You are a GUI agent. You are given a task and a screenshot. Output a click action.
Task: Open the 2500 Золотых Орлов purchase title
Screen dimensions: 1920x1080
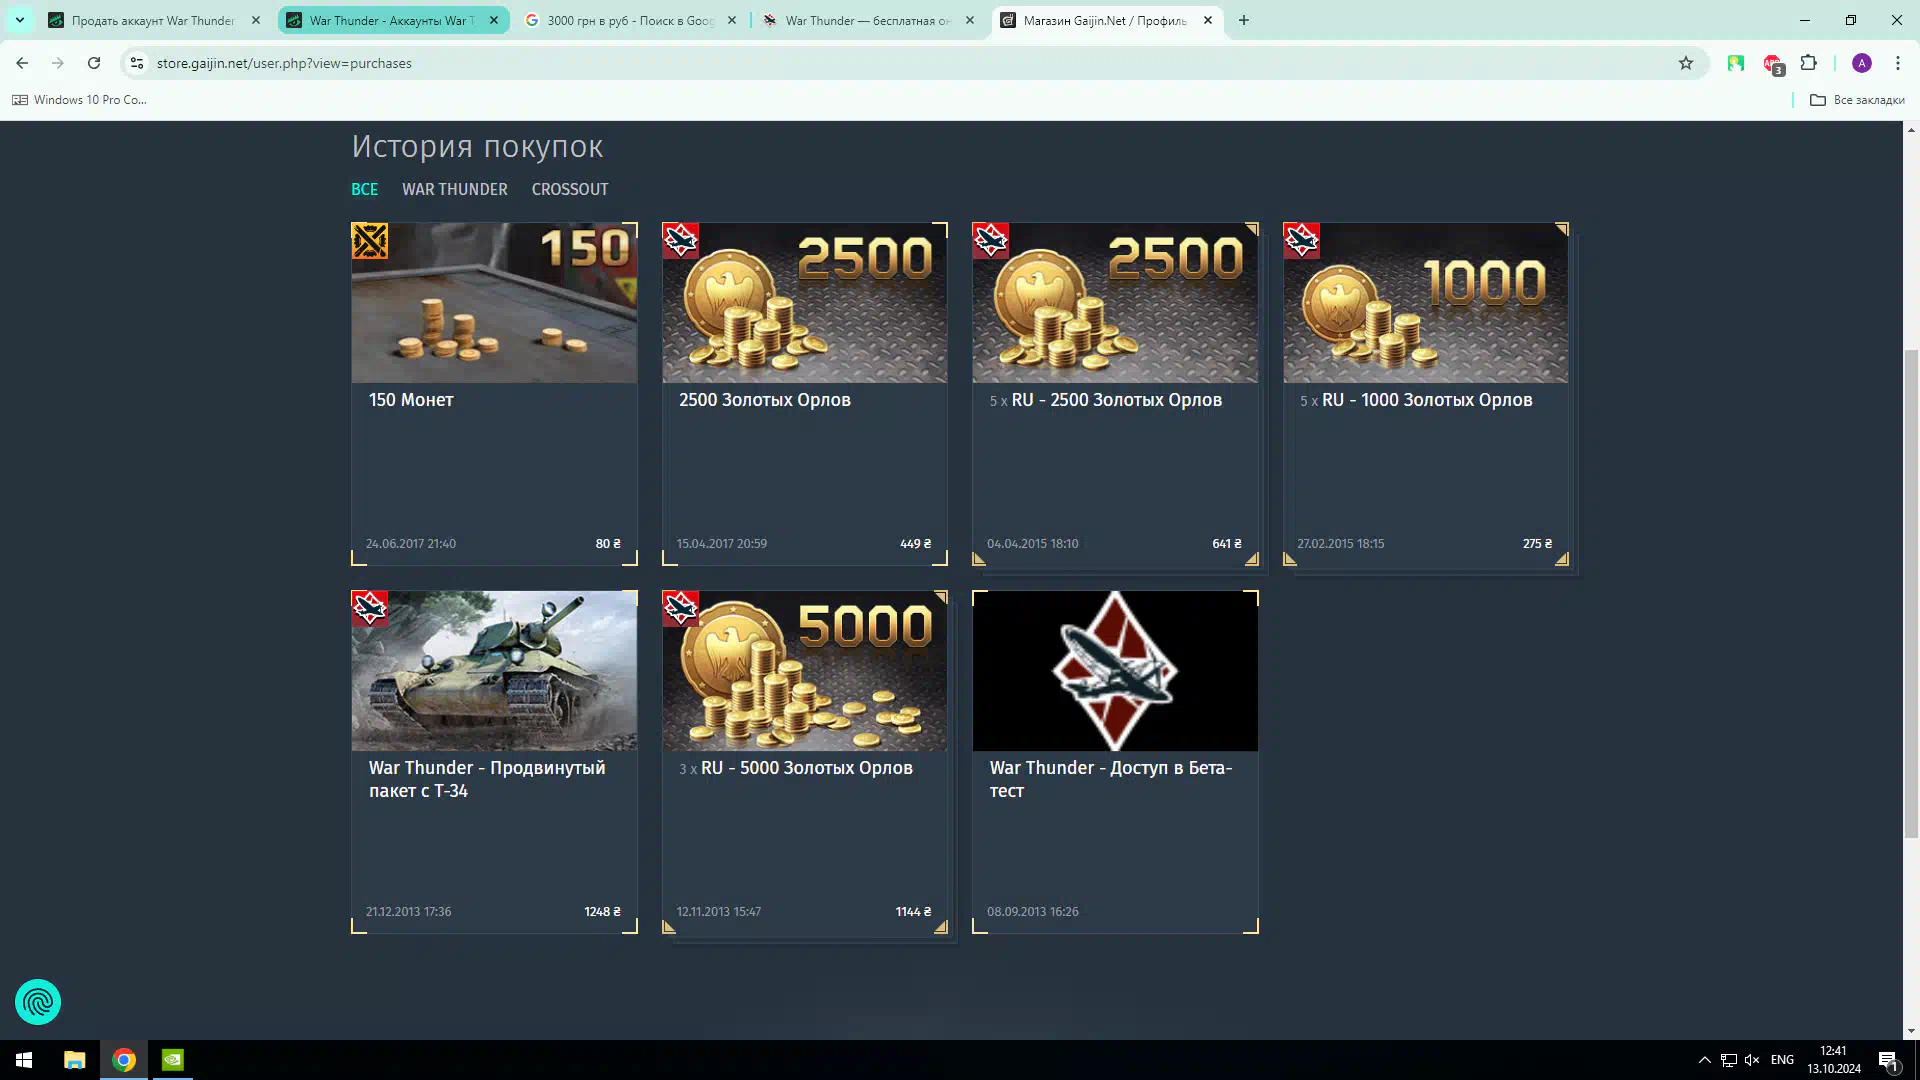click(765, 400)
